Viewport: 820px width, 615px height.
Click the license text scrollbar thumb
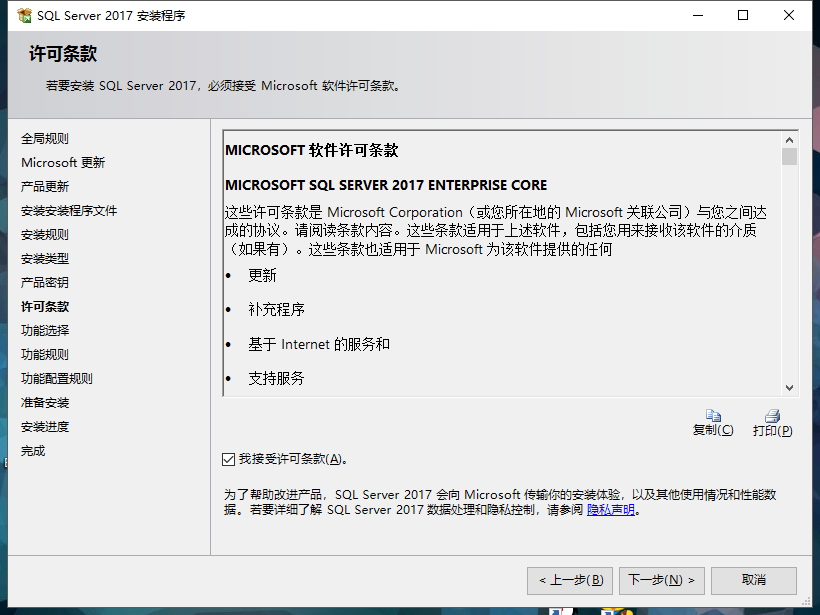tap(790, 157)
